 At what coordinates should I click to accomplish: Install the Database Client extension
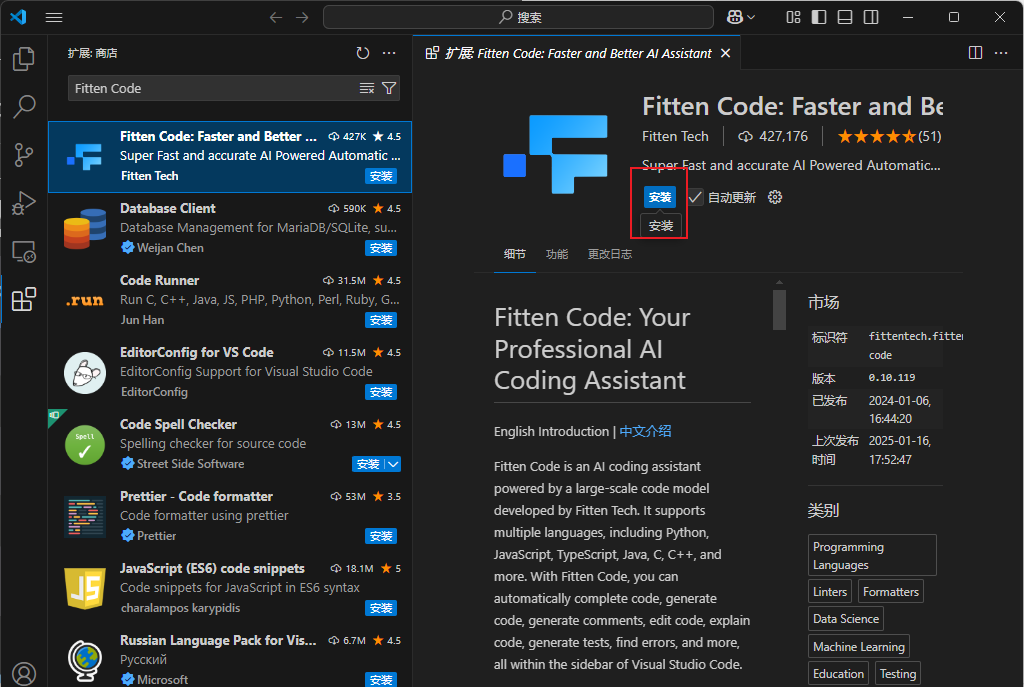tap(381, 248)
